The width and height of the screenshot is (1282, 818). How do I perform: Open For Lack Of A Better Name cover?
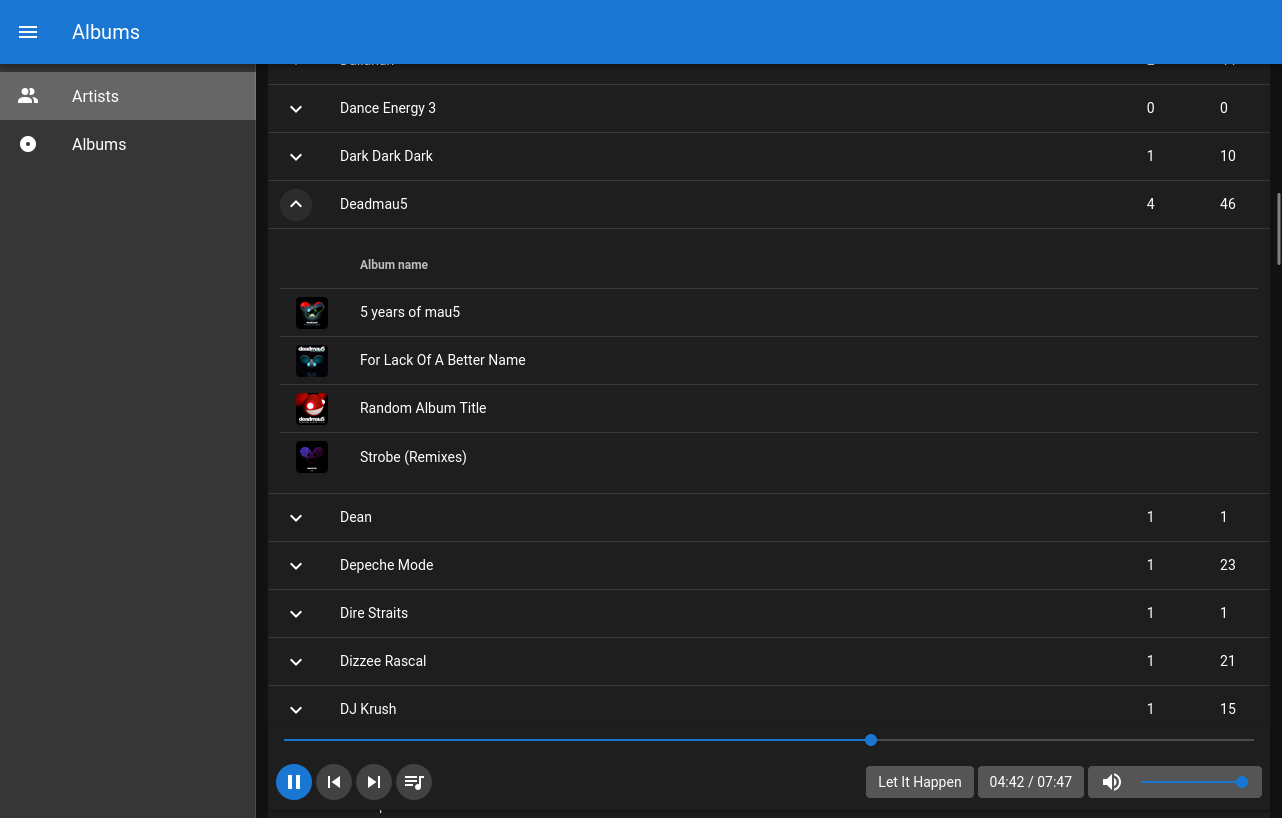pyautogui.click(x=312, y=361)
